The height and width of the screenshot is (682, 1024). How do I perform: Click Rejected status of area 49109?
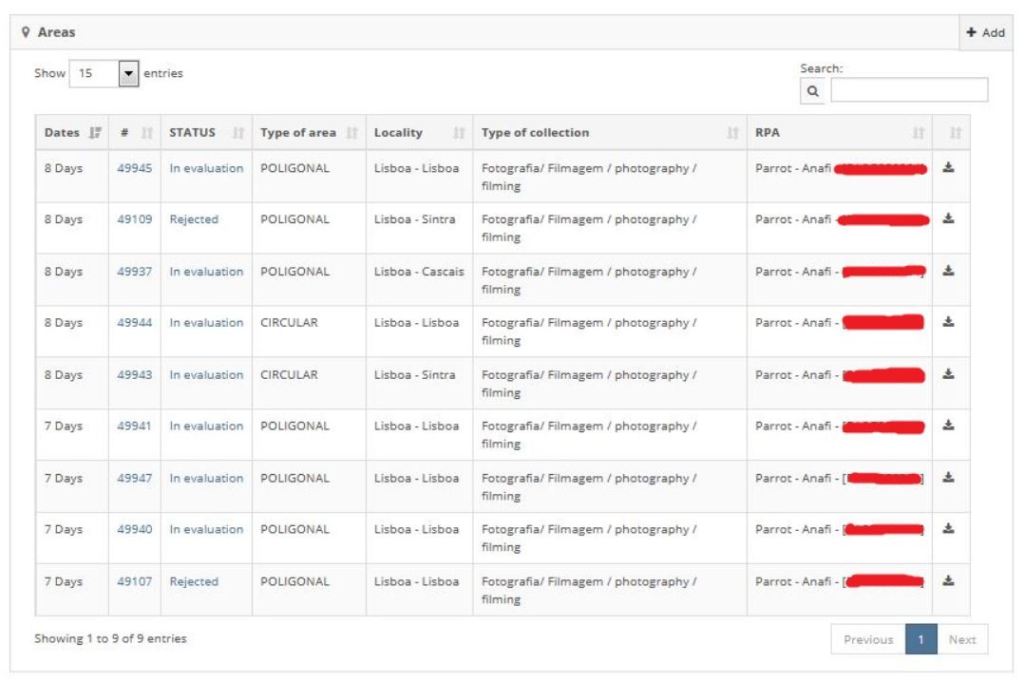point(193,220)
